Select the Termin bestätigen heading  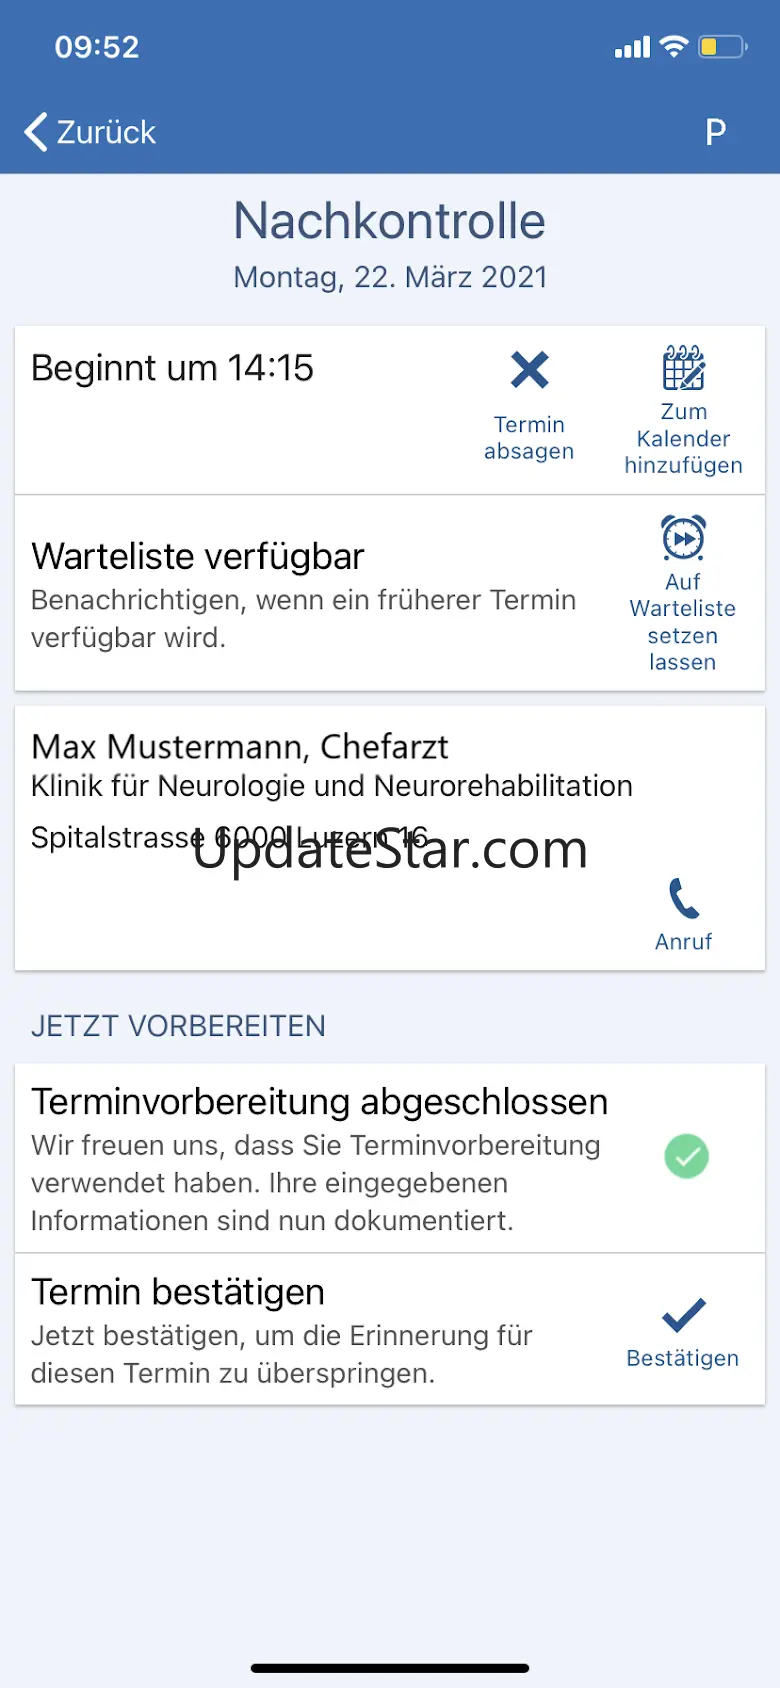(x=178, y=1292)
